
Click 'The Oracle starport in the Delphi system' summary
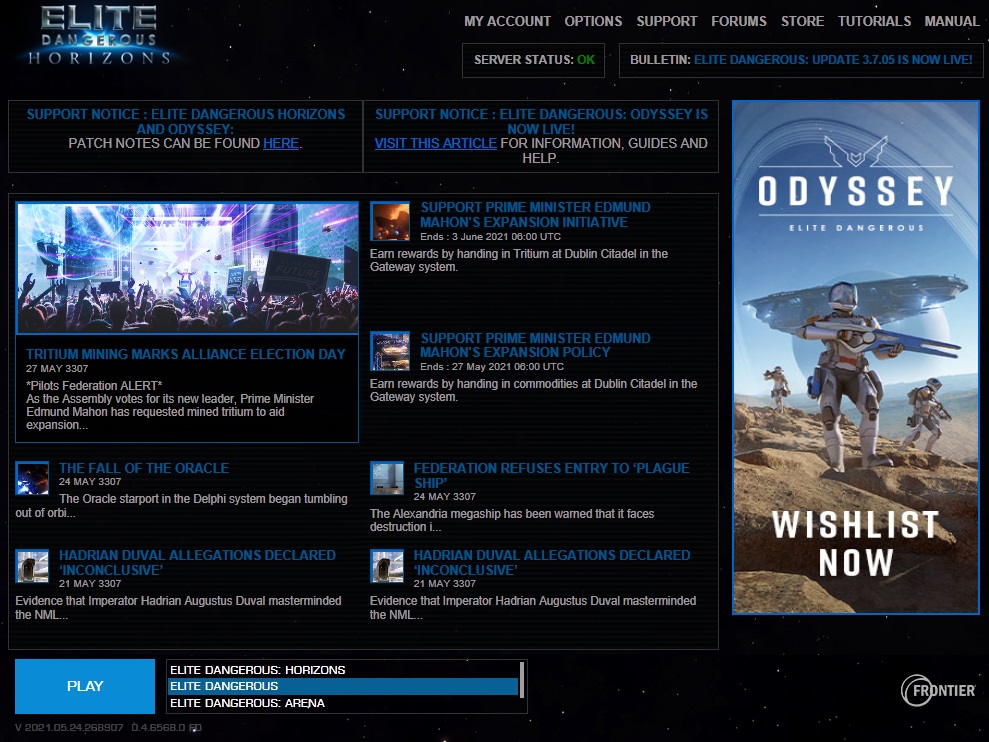182,505
